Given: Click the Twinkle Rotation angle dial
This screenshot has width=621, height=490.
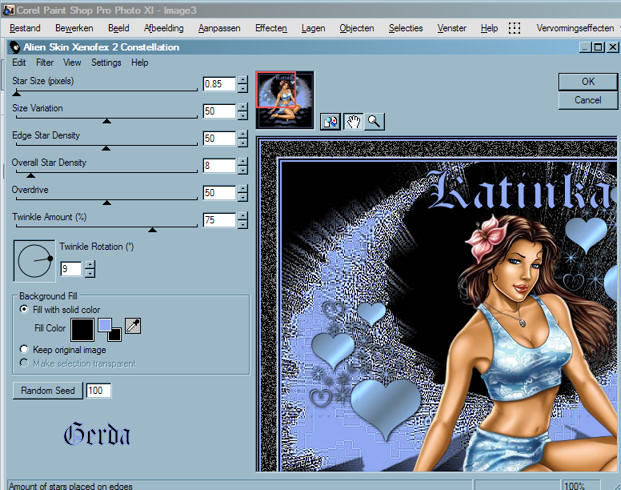Looking at the screenshot, I should (34, 261).
